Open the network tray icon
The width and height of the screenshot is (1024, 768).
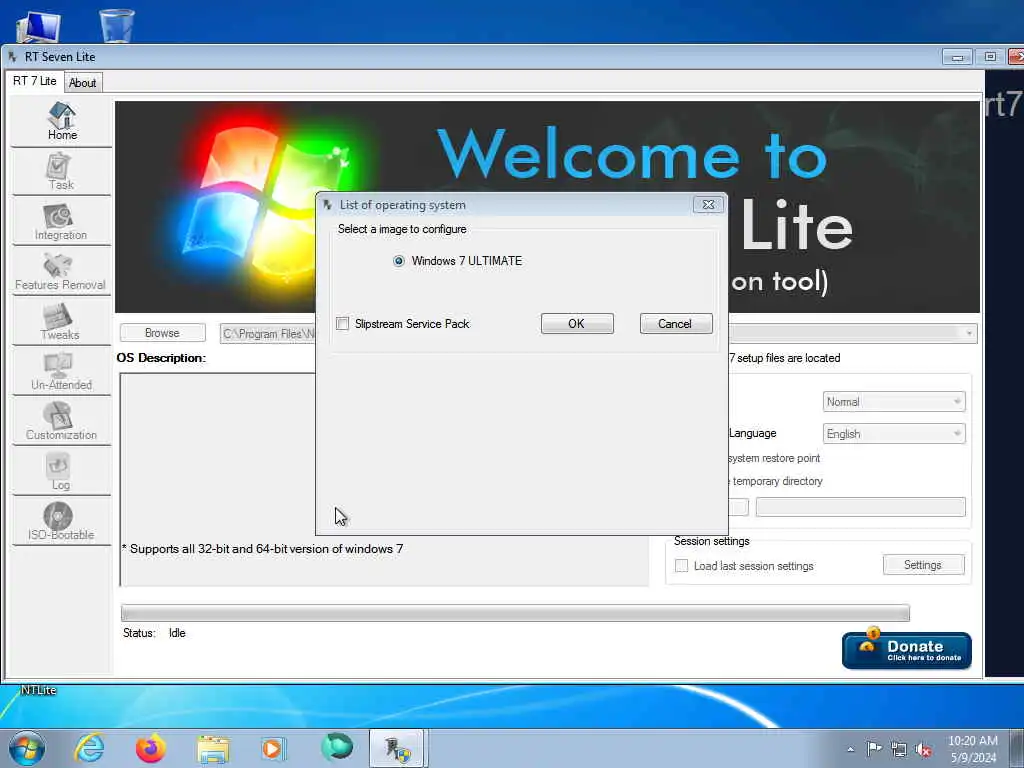(899, 749)
